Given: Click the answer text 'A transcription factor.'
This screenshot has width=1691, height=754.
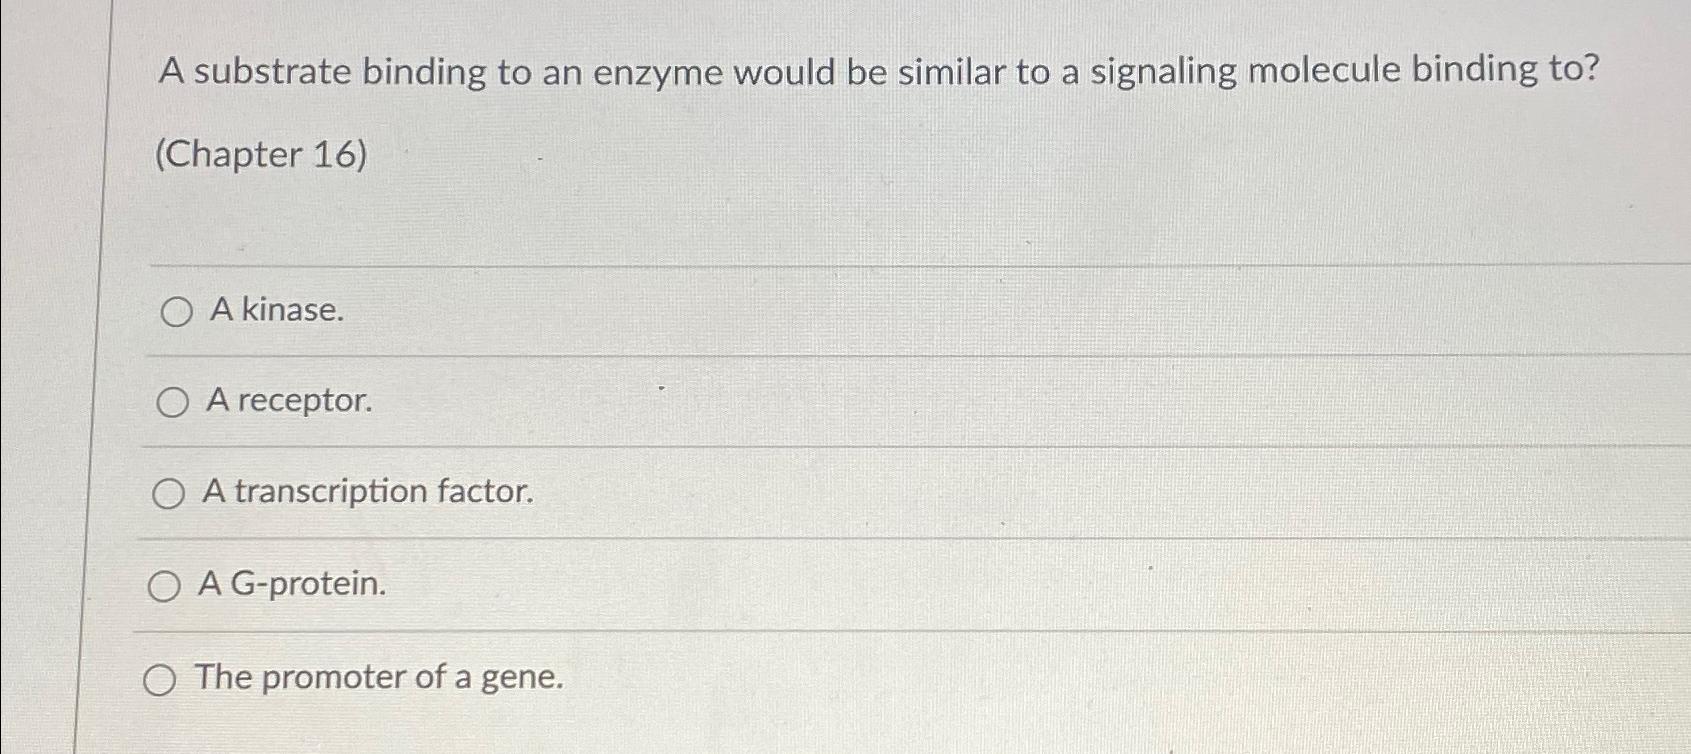Looking at the screenshot, I should click(369, 492).
